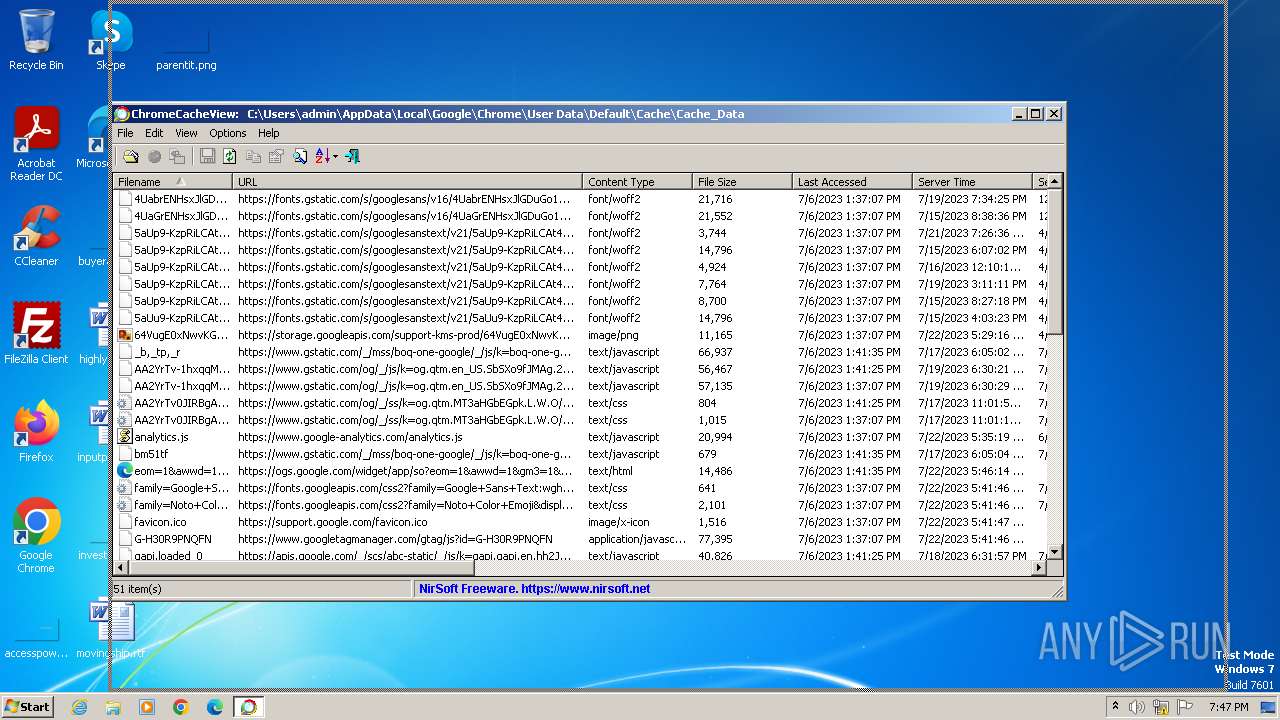This screenshot has height=720, width=1280.
Task: Click the Select Cache Folder toolbar icon
Action: tap(131, 156)
